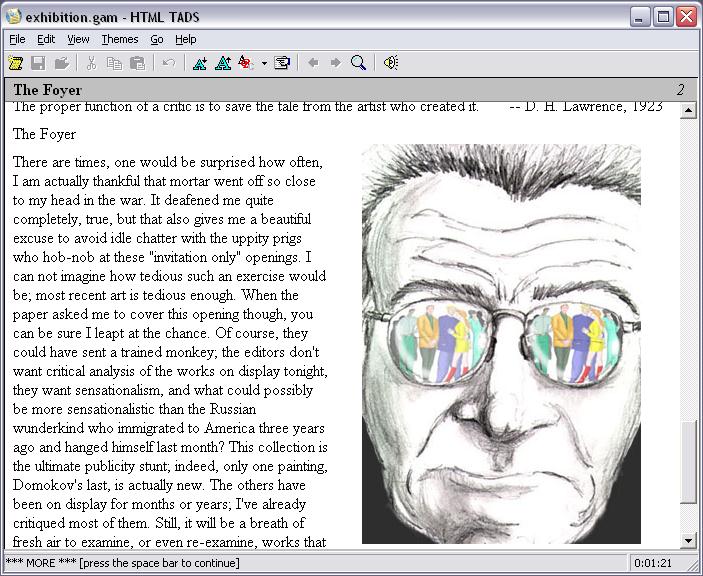Toggle the sound speaker icon

[x=391, y=63]
